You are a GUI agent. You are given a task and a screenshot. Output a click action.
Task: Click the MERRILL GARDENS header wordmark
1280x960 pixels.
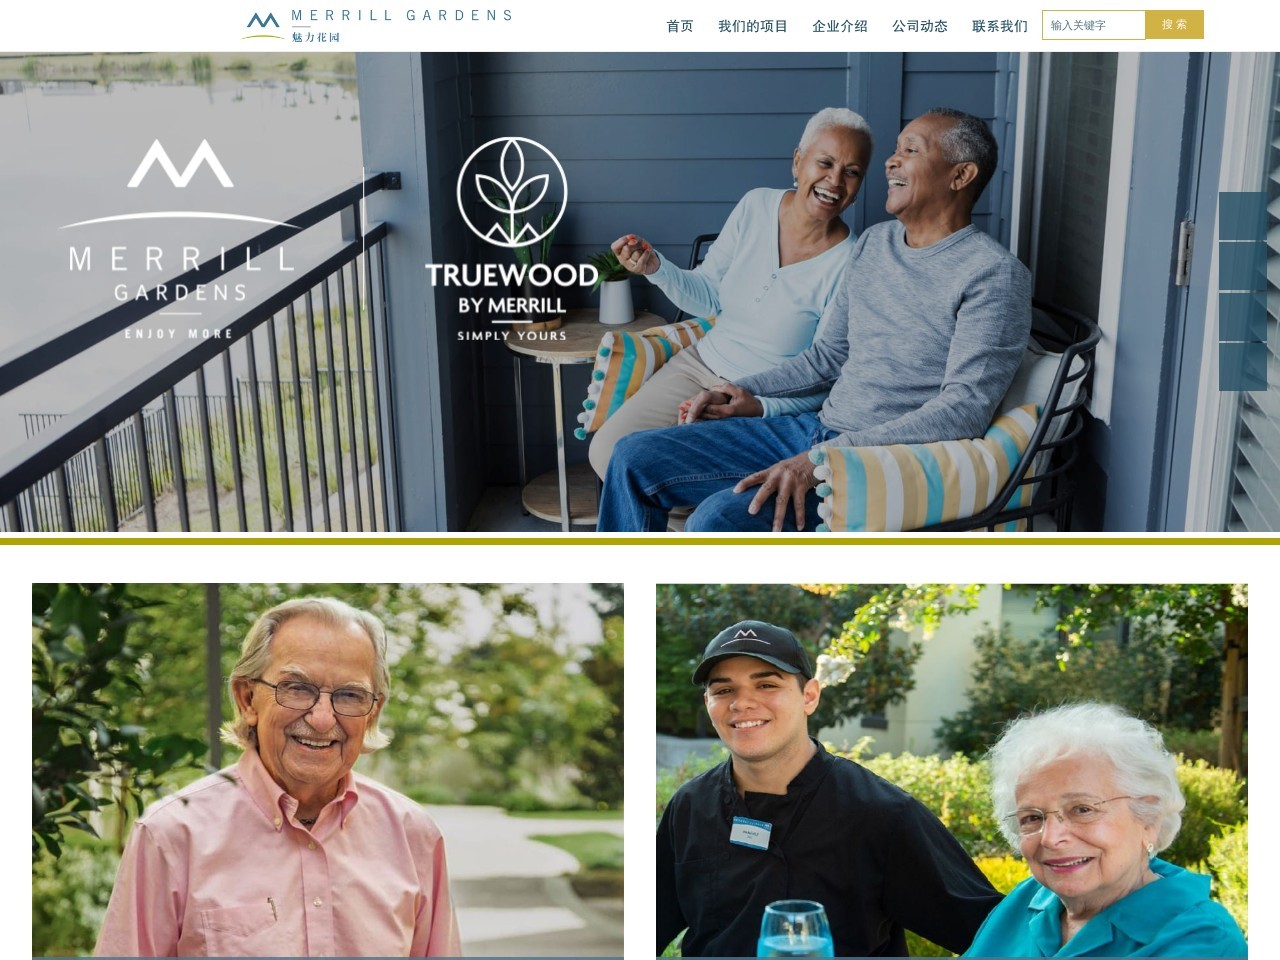pyautogui.click(x=402, y=15)
